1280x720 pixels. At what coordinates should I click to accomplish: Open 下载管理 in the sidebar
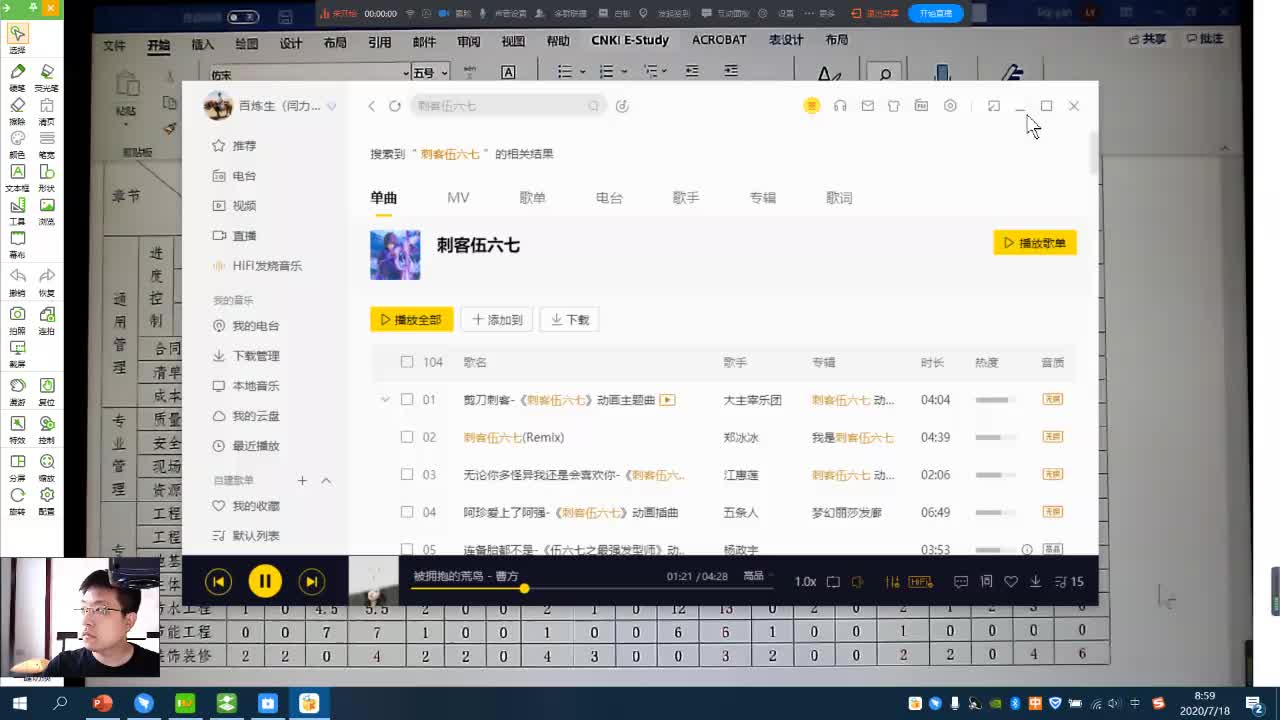click(246, 356)
